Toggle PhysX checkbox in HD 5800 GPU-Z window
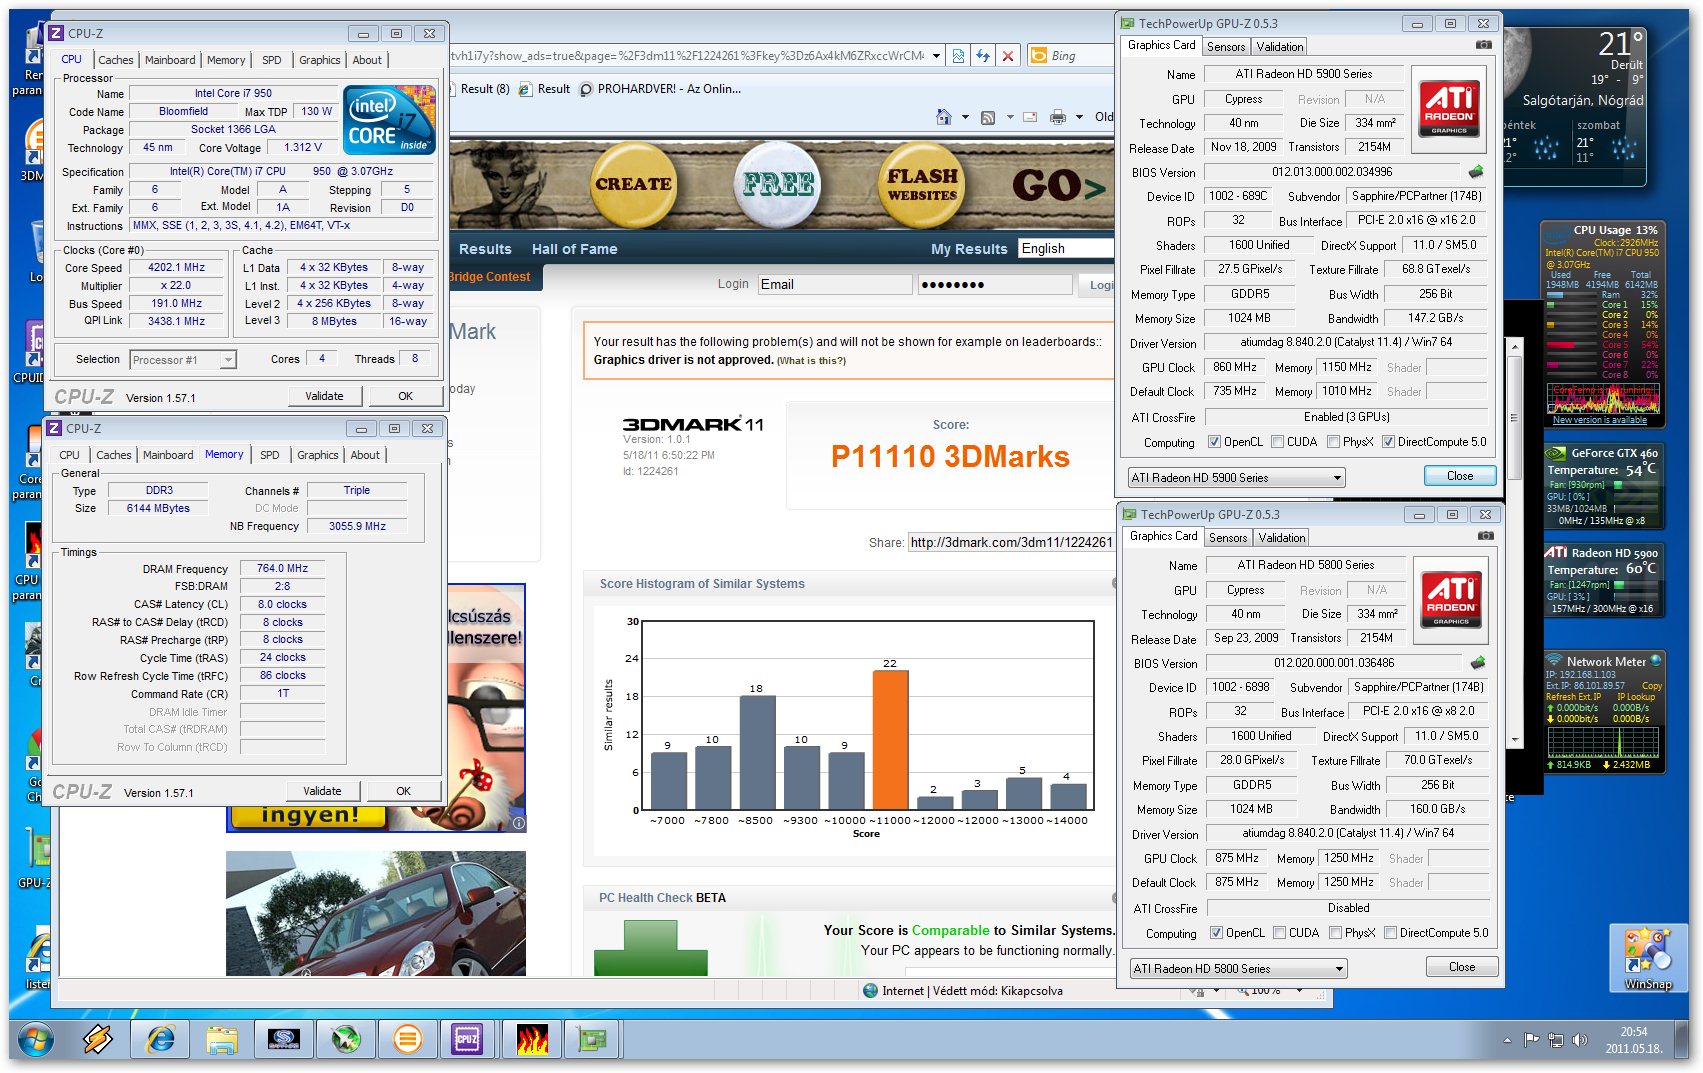This screenshot has width=1703, height=1073. [1335, 933]
